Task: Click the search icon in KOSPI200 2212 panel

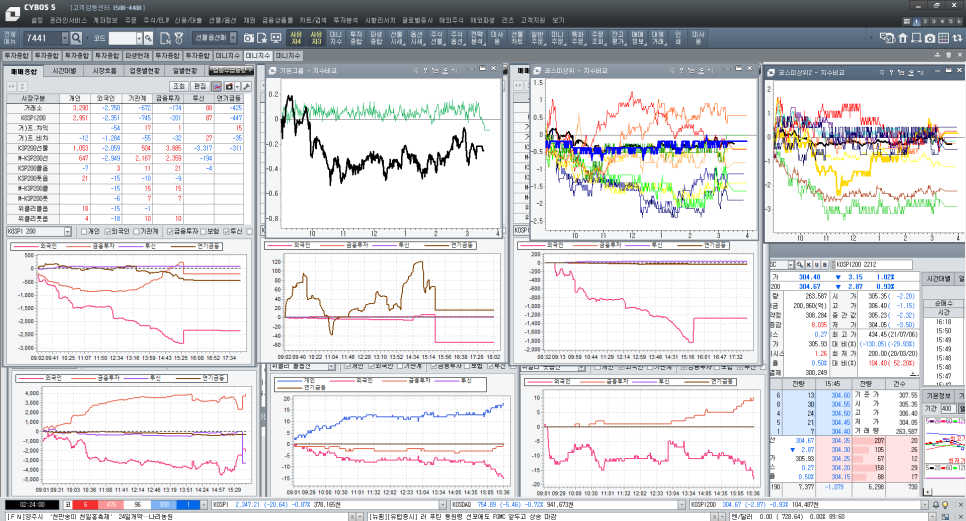Action: (x=800, y=265)
